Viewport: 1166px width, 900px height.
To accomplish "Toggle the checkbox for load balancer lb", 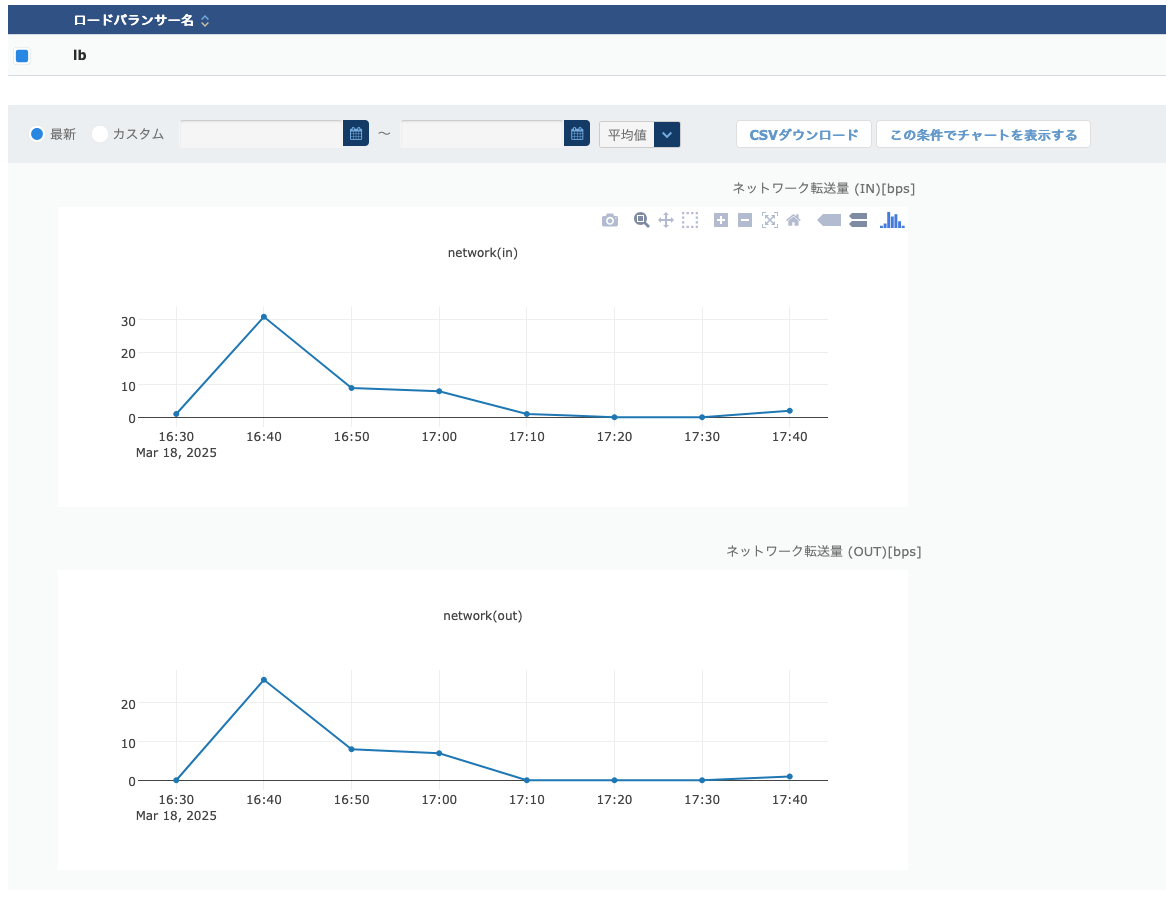I will click(x=22, y=56).
